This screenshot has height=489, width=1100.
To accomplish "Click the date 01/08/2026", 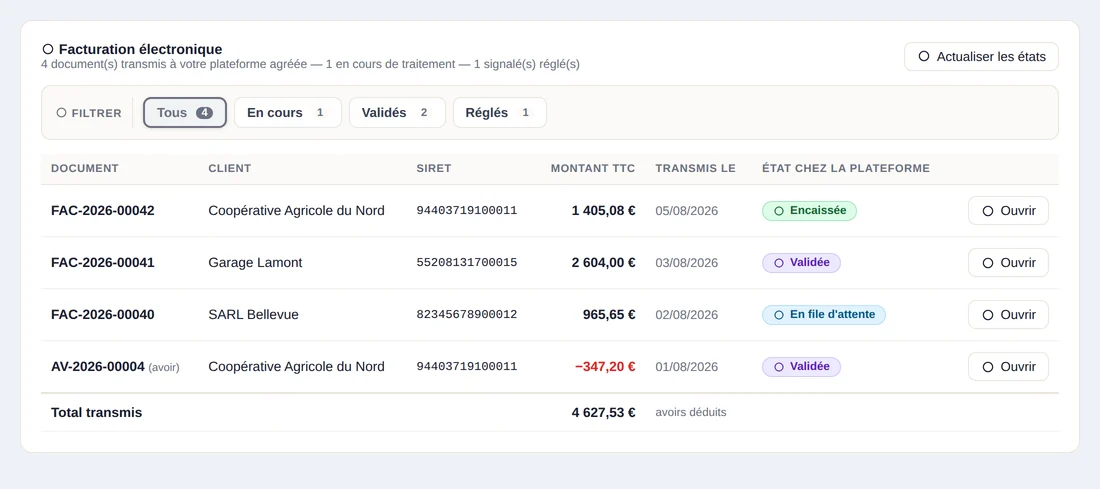I will click(x=687, y=366).
